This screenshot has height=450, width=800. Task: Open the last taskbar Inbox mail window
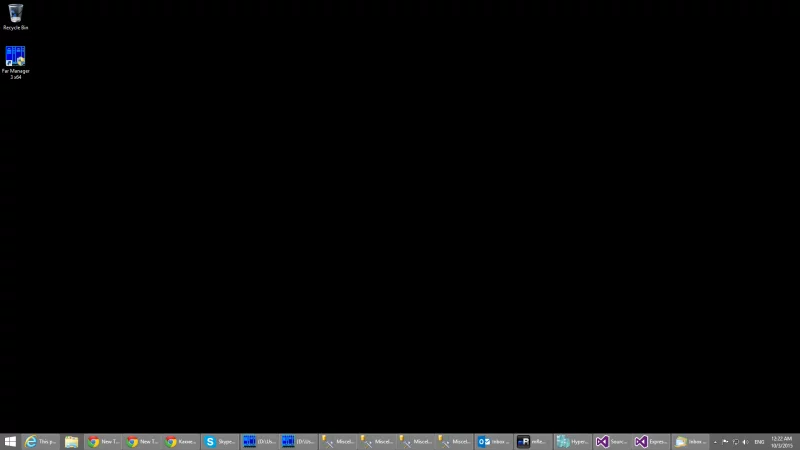click(x=690, y=442)
